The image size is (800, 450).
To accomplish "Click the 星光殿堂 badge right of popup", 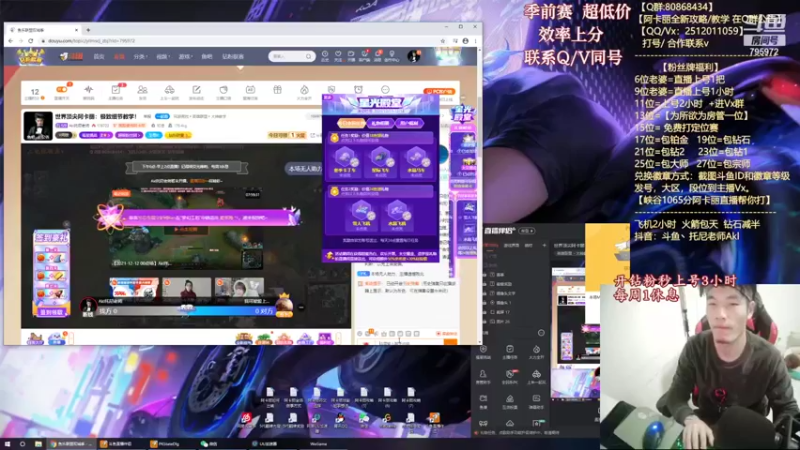I will tap(463, 116).
